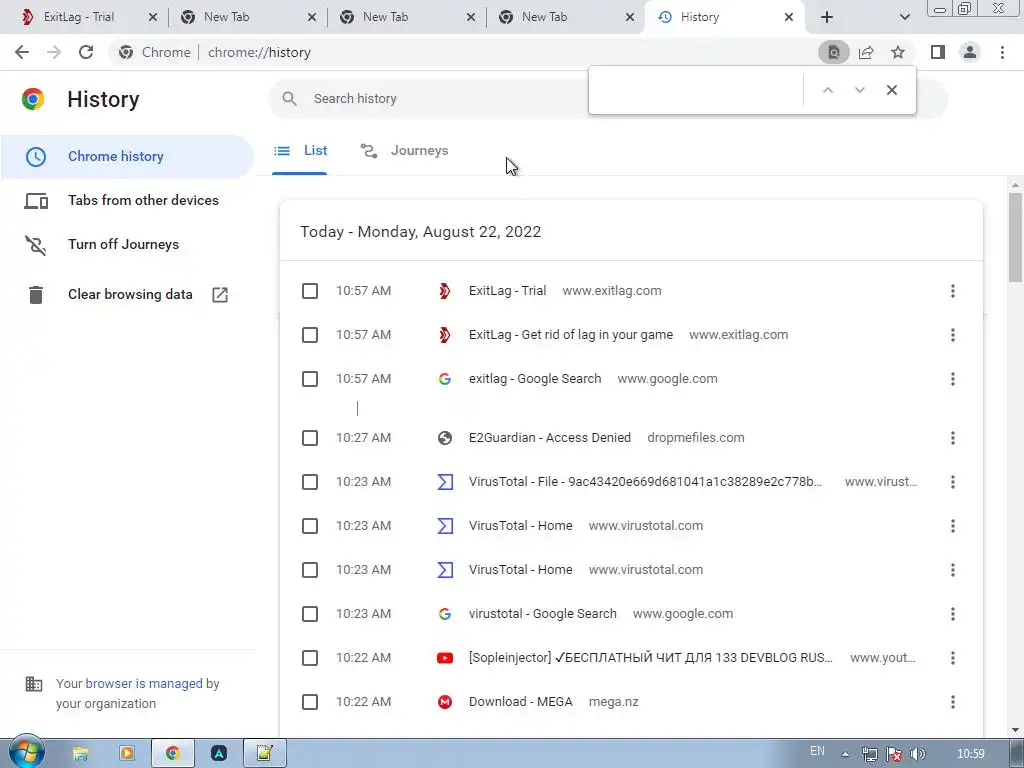
Task: Open more actions for Download - MEGA entry
Action: (x=953, y=702)
